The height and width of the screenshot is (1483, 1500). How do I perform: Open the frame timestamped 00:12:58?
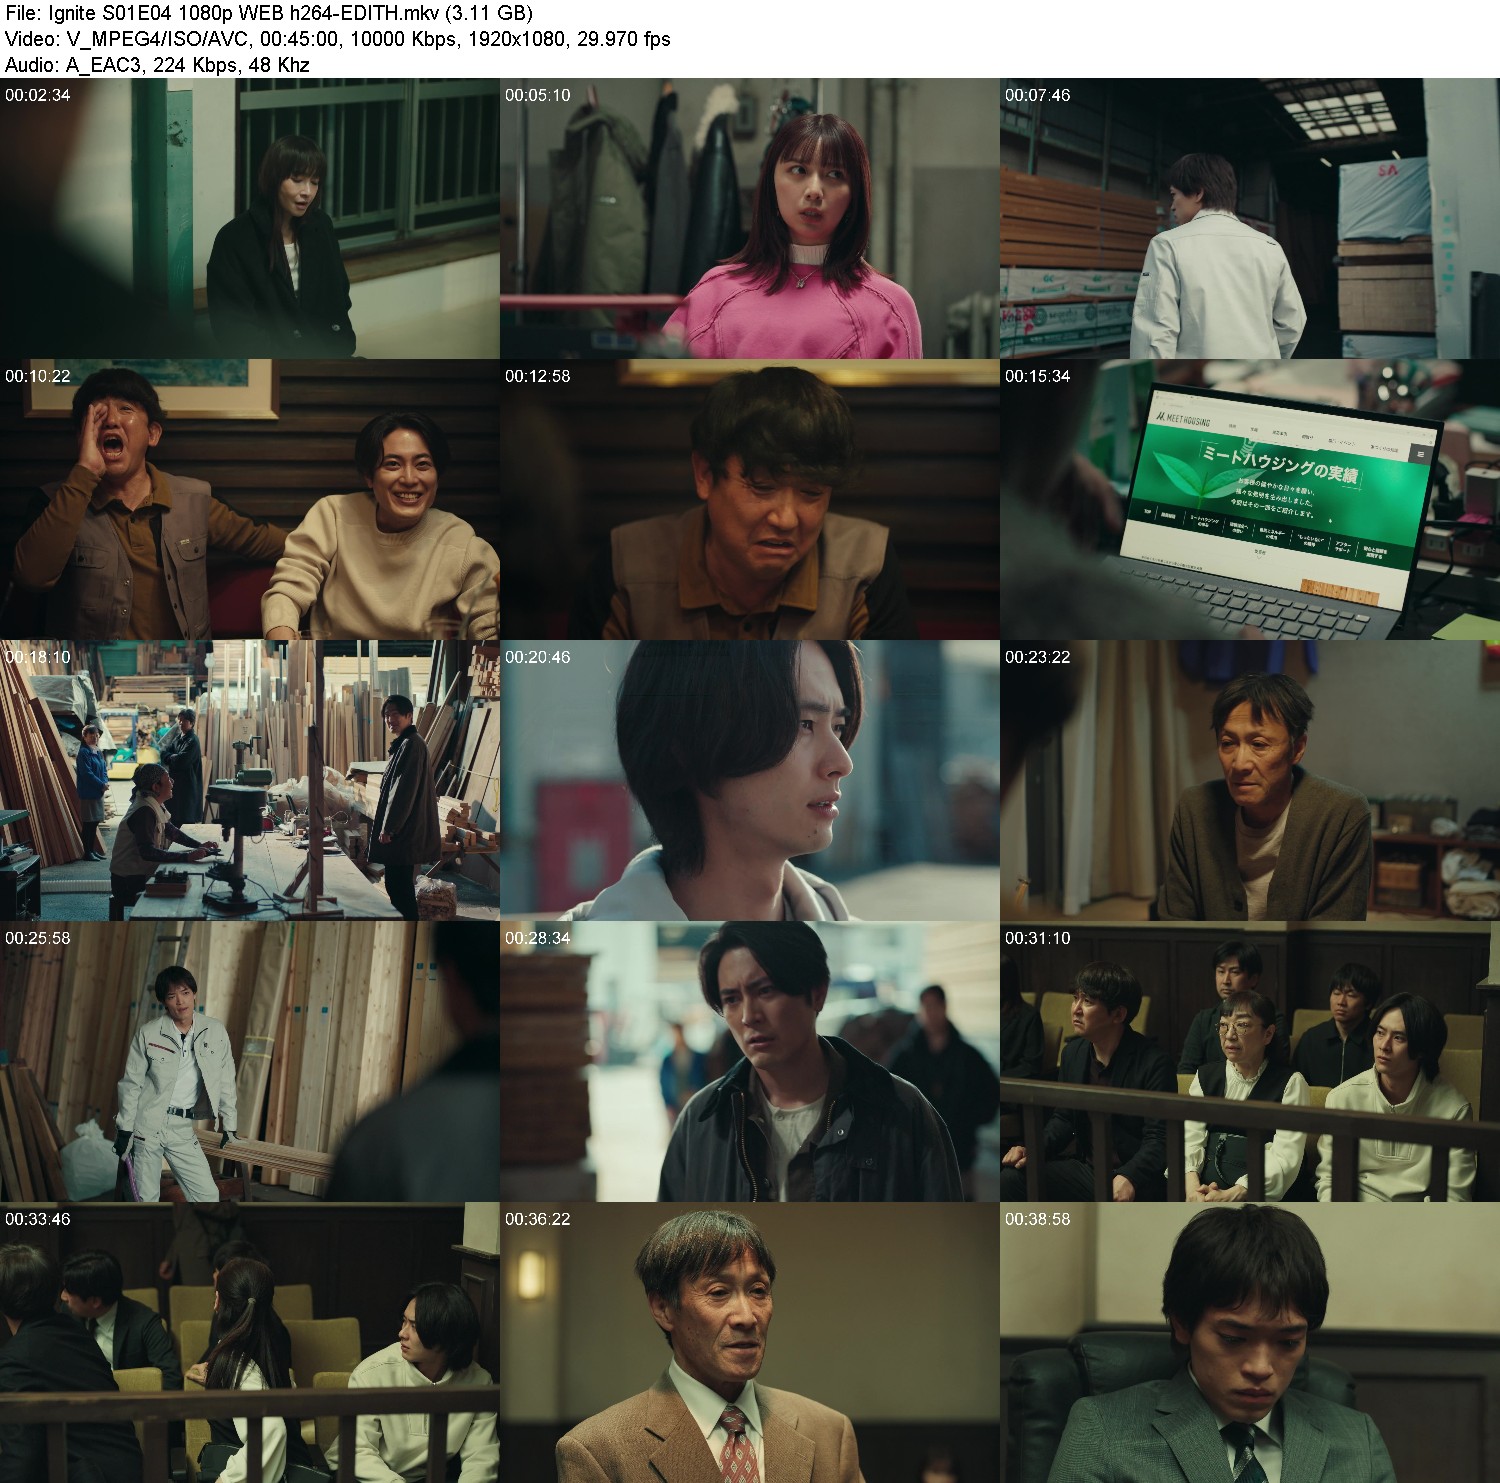[750, 499]
